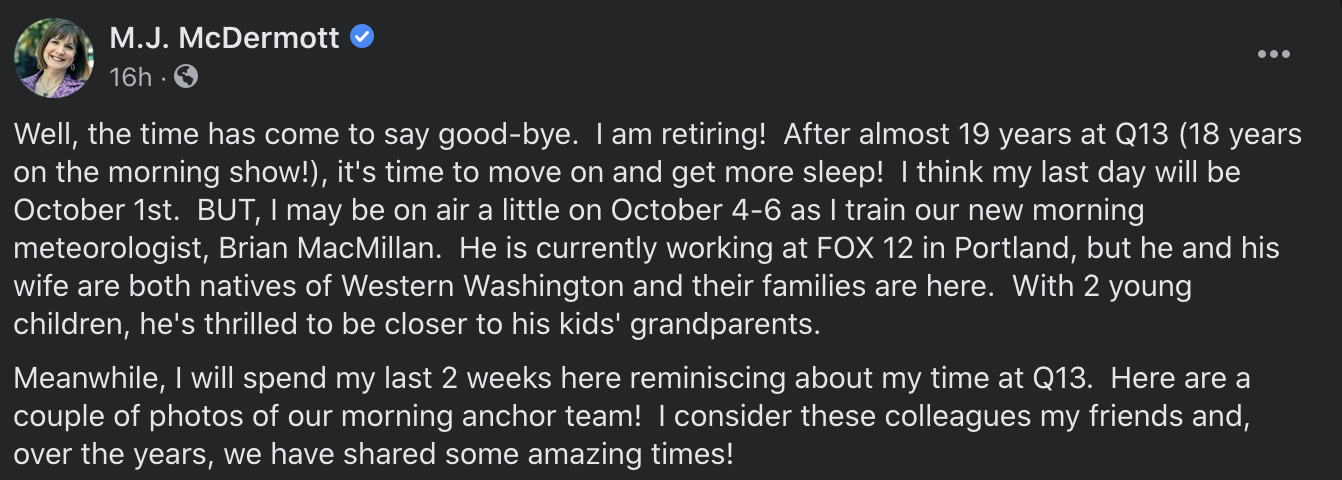Click "Well" at the post's beginning
The image size is (1342, 480).
pos(38,134)
